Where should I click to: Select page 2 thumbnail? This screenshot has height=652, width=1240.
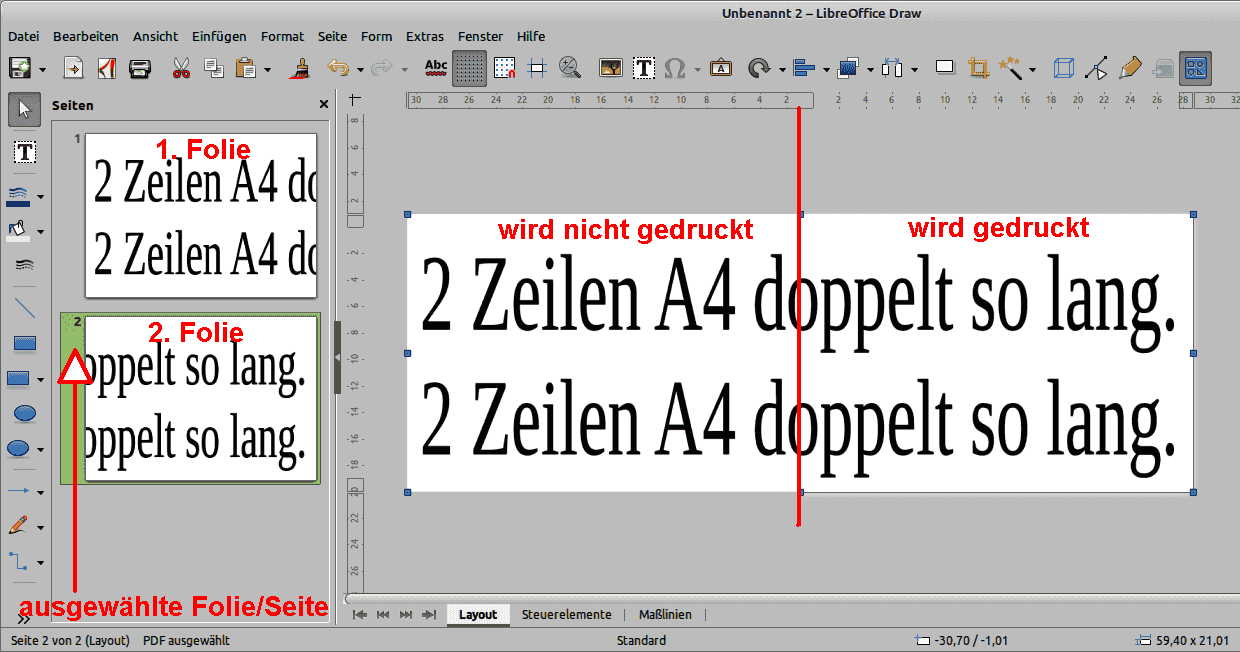pos(201,398)
